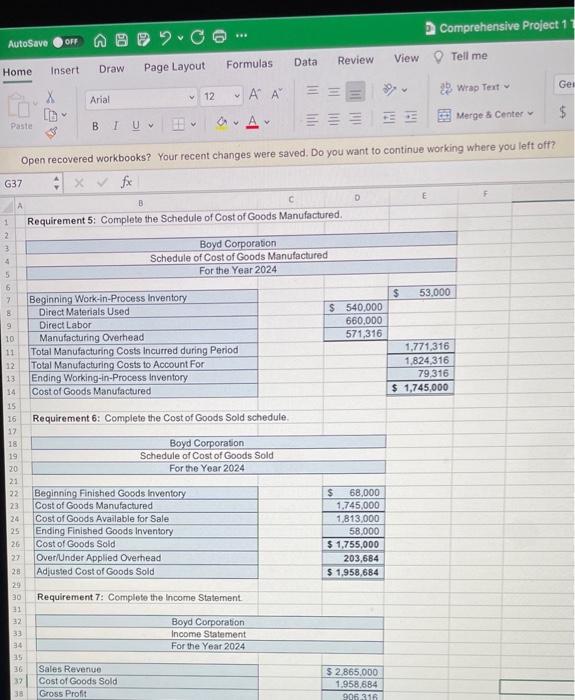Open the Formulas ribbon tab
Viewport: 575px width, 700px height.
(x=249, y=64)
